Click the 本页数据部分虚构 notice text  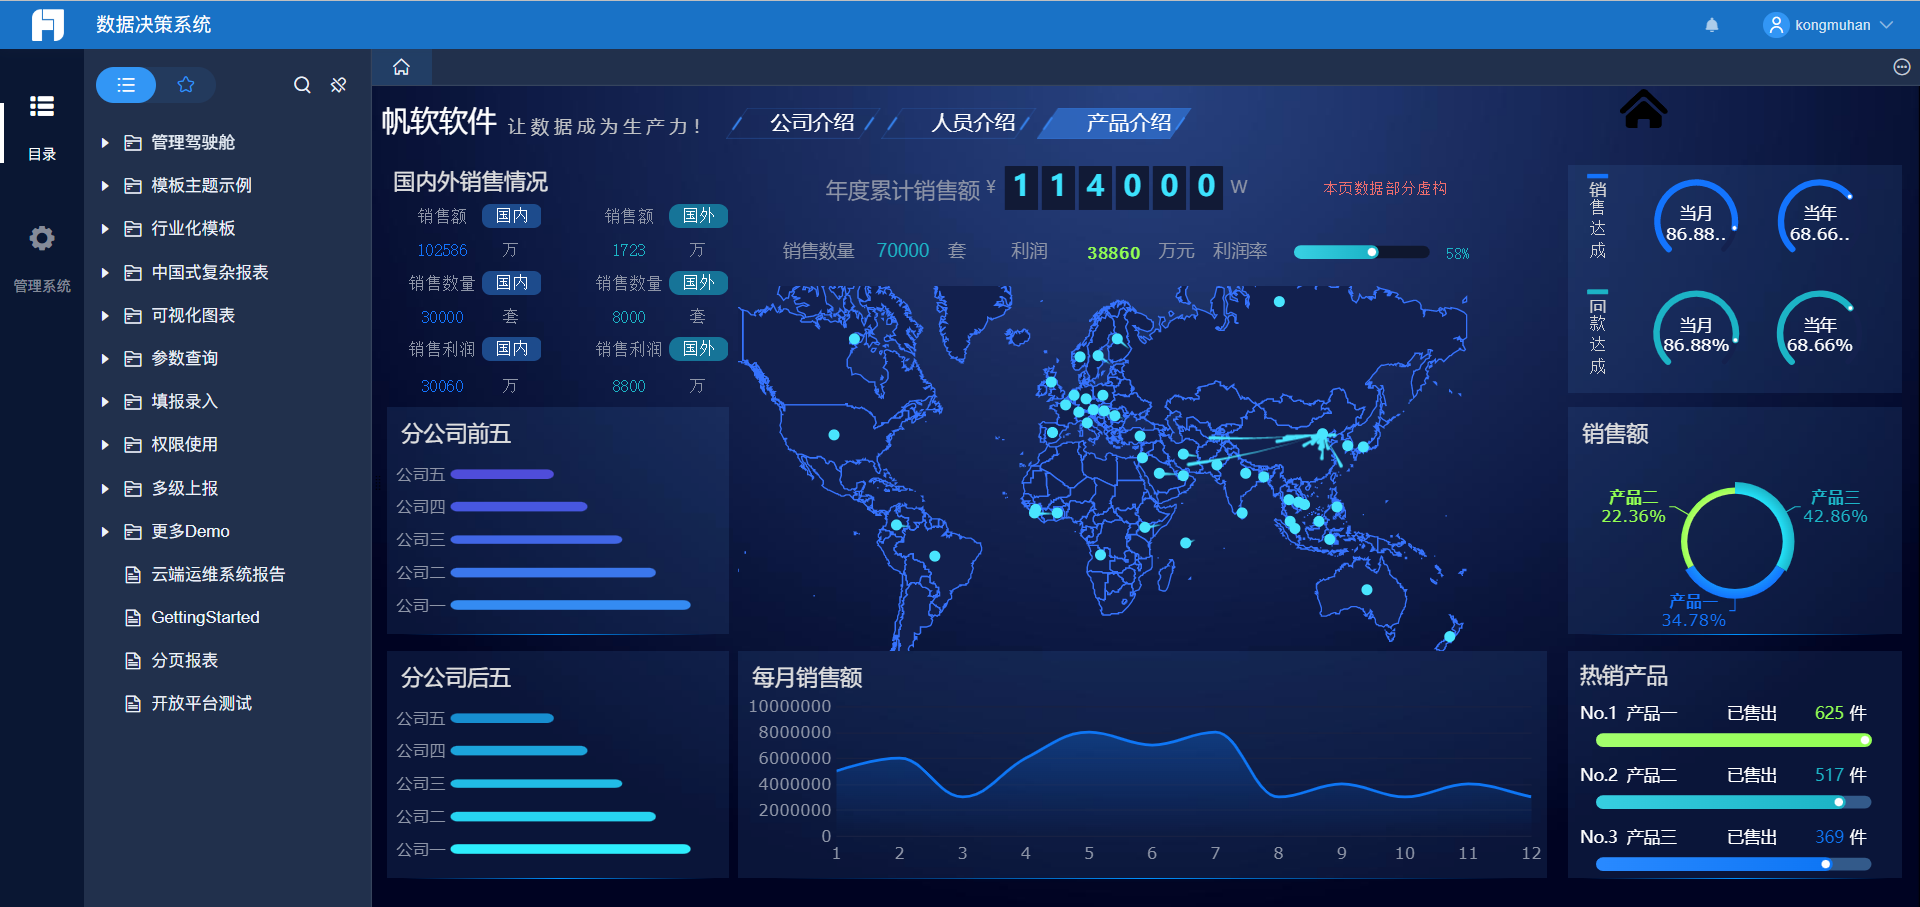tap(1385, 188)
